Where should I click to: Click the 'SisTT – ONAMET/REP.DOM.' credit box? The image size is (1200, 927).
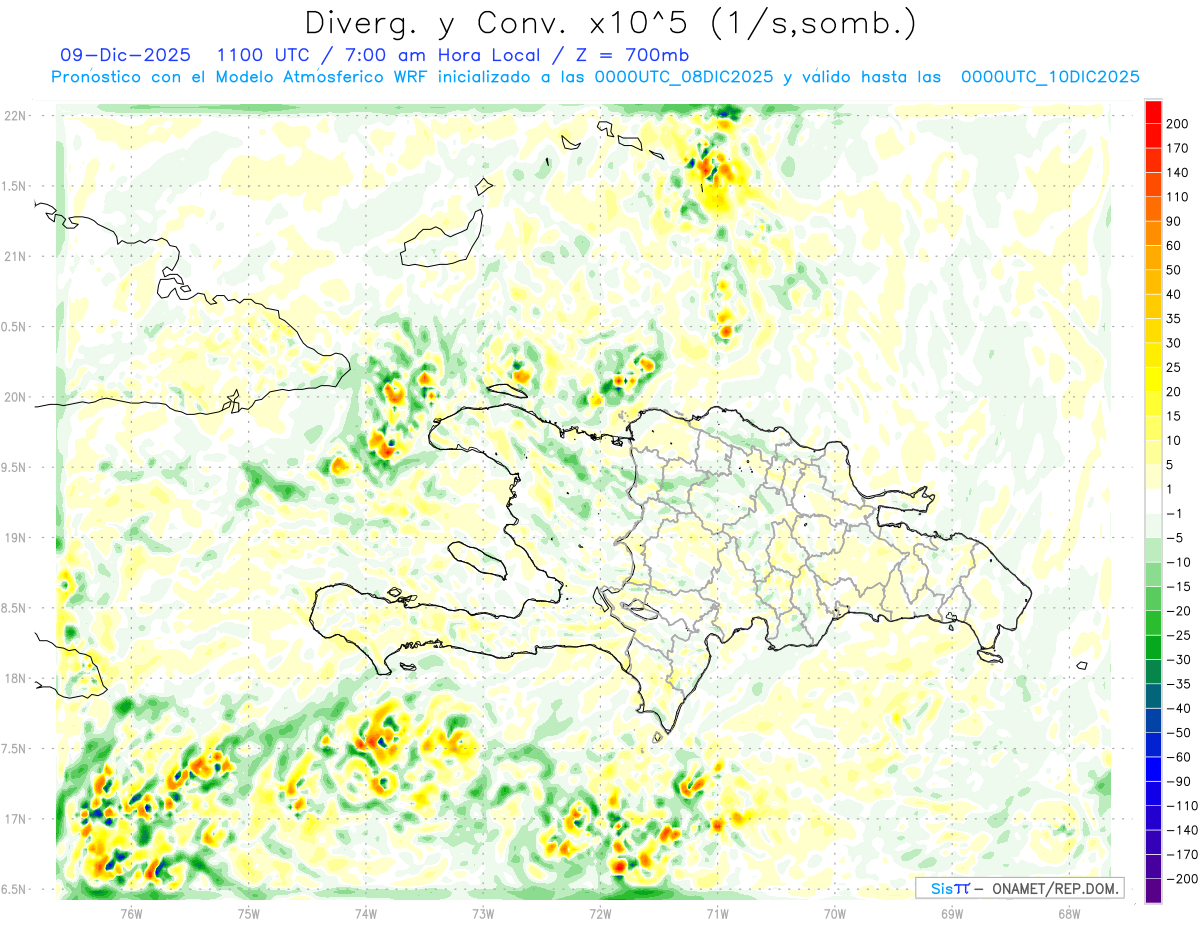tap(1020, 888)
